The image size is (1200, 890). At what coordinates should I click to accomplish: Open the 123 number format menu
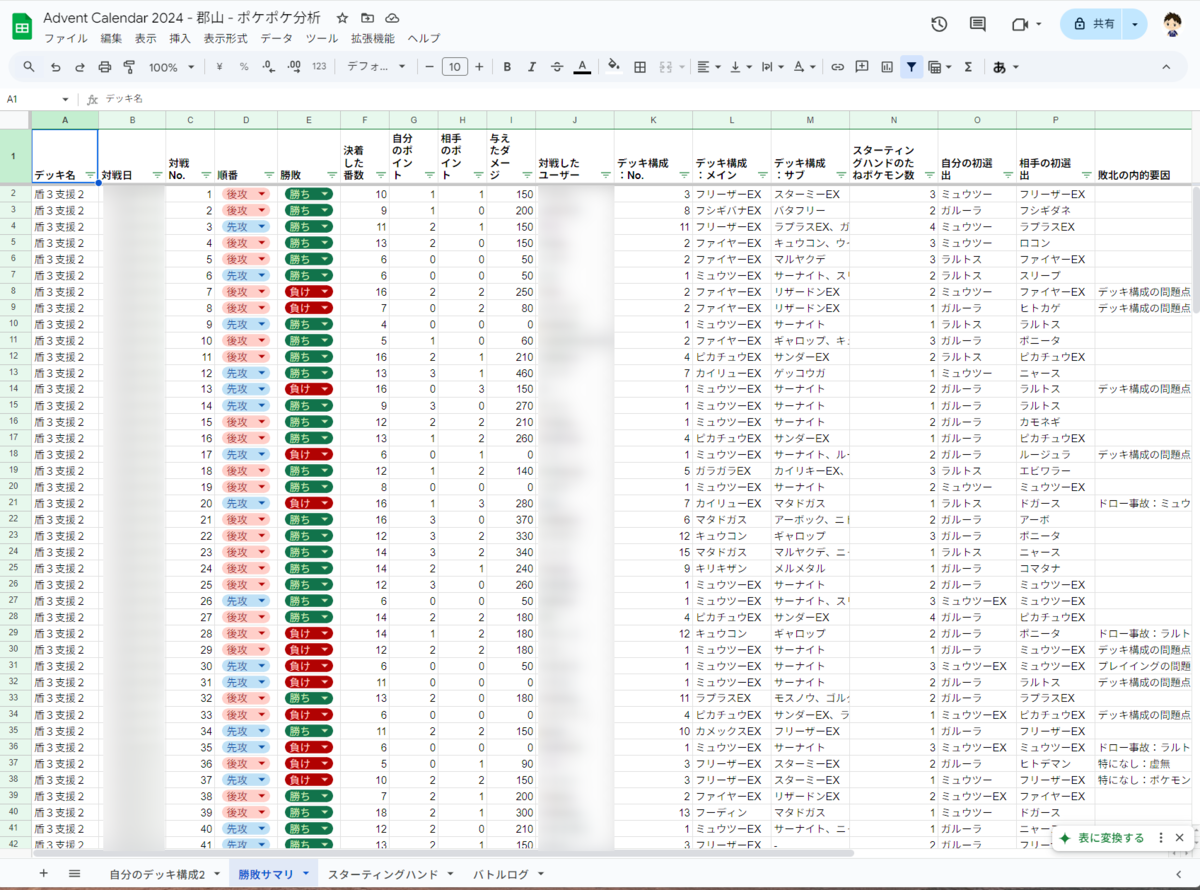point(319,67)
